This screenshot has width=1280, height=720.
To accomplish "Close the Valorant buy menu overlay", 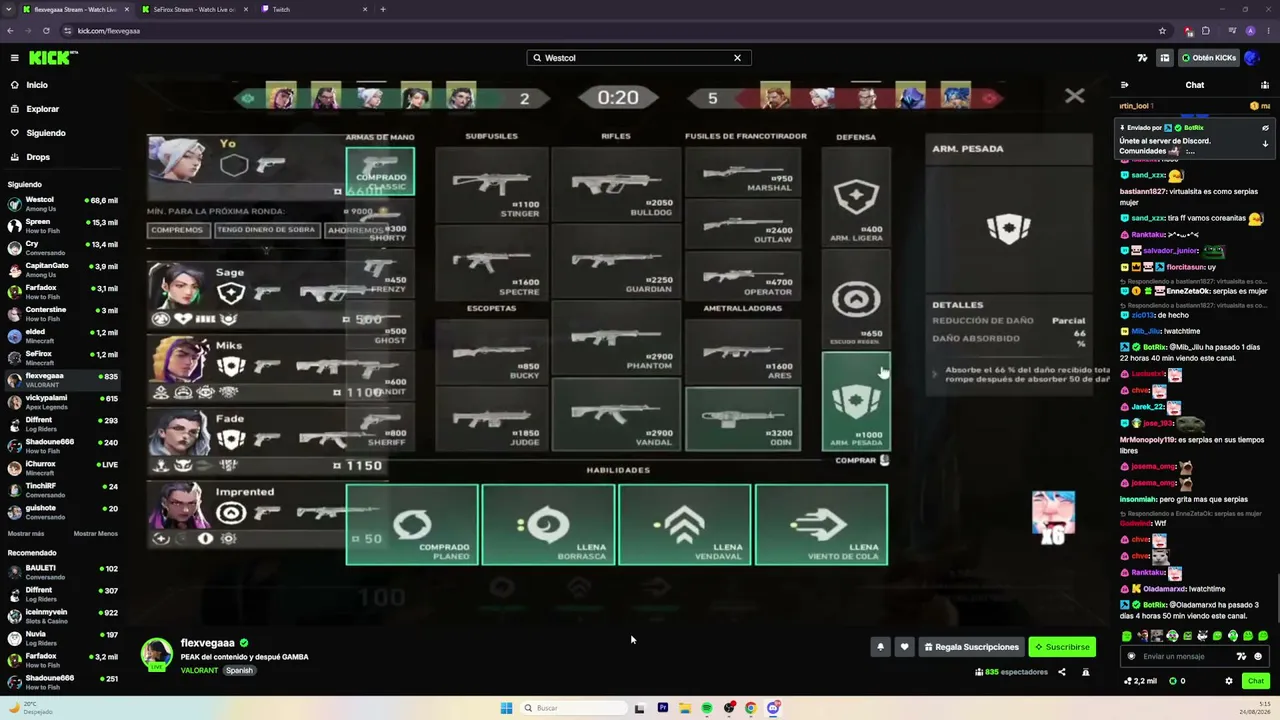I will pos(1074,96).
